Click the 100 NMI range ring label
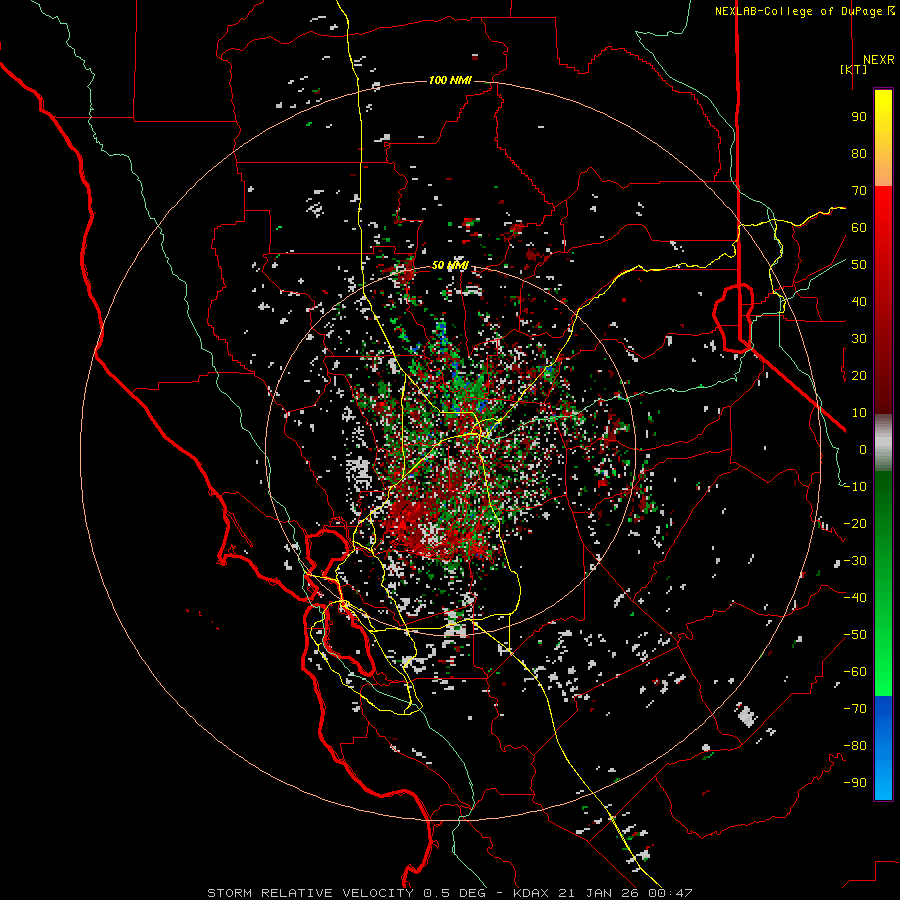The image size is (900, 900). pyautogui.click(x=450, y=80)
